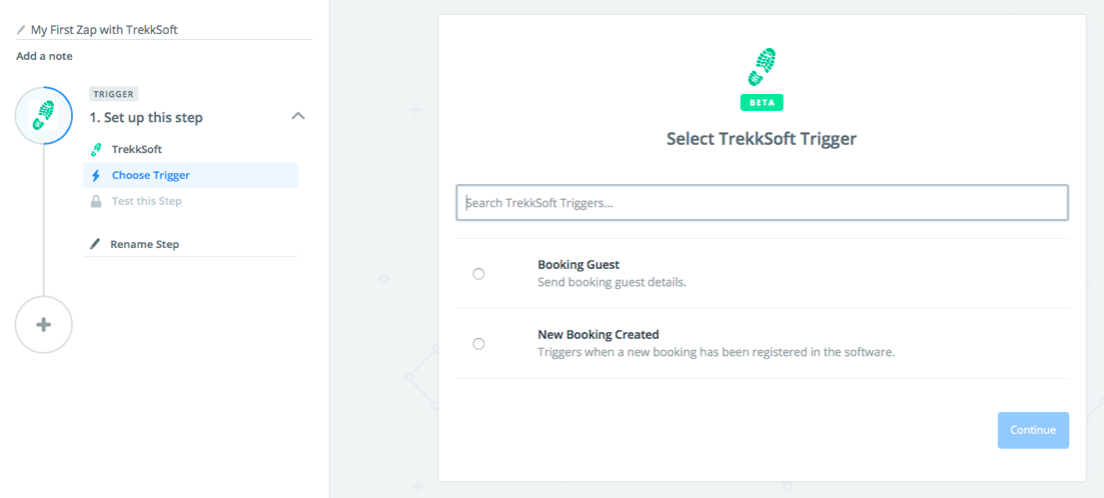Click Add a note link
1104x498 pixels.
click(44, 56)
